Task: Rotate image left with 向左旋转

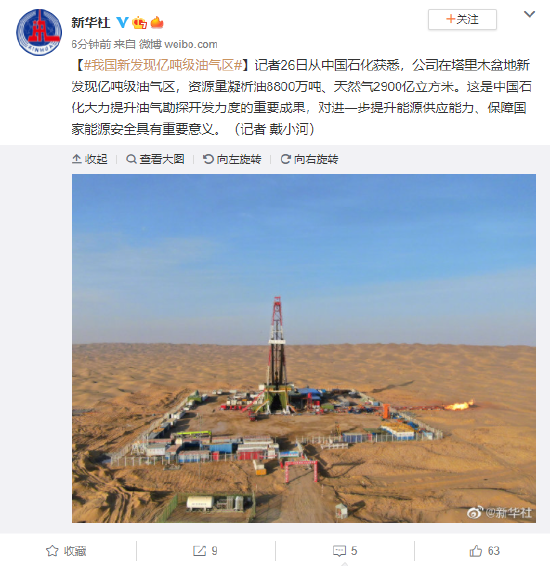Action: [232, 159]
